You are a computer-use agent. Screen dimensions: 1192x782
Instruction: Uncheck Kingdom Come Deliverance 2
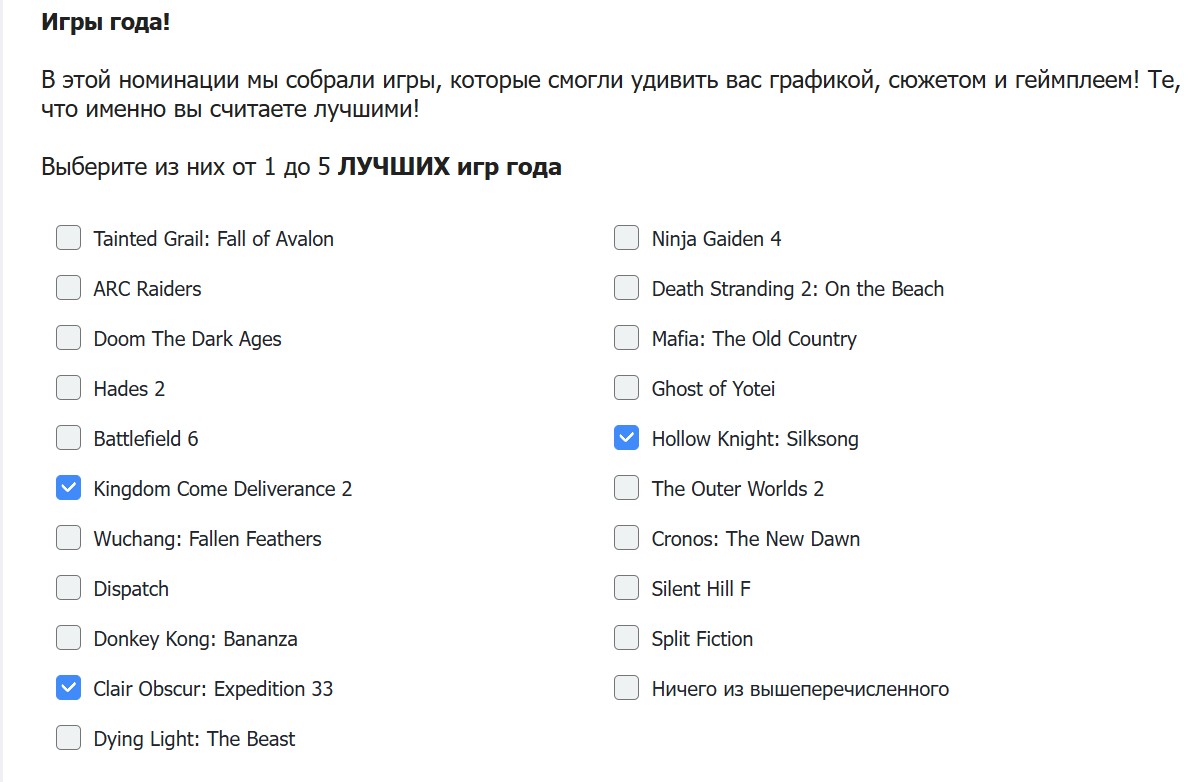[68, 488]
